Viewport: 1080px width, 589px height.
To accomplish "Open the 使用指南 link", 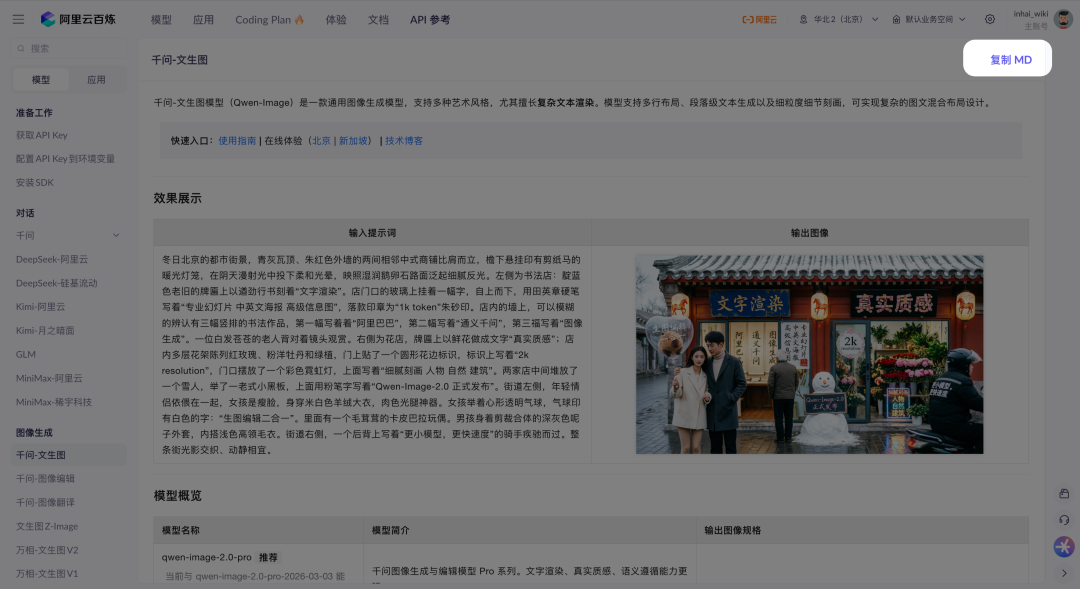I will pyautogui.click(x=237, y=141).
